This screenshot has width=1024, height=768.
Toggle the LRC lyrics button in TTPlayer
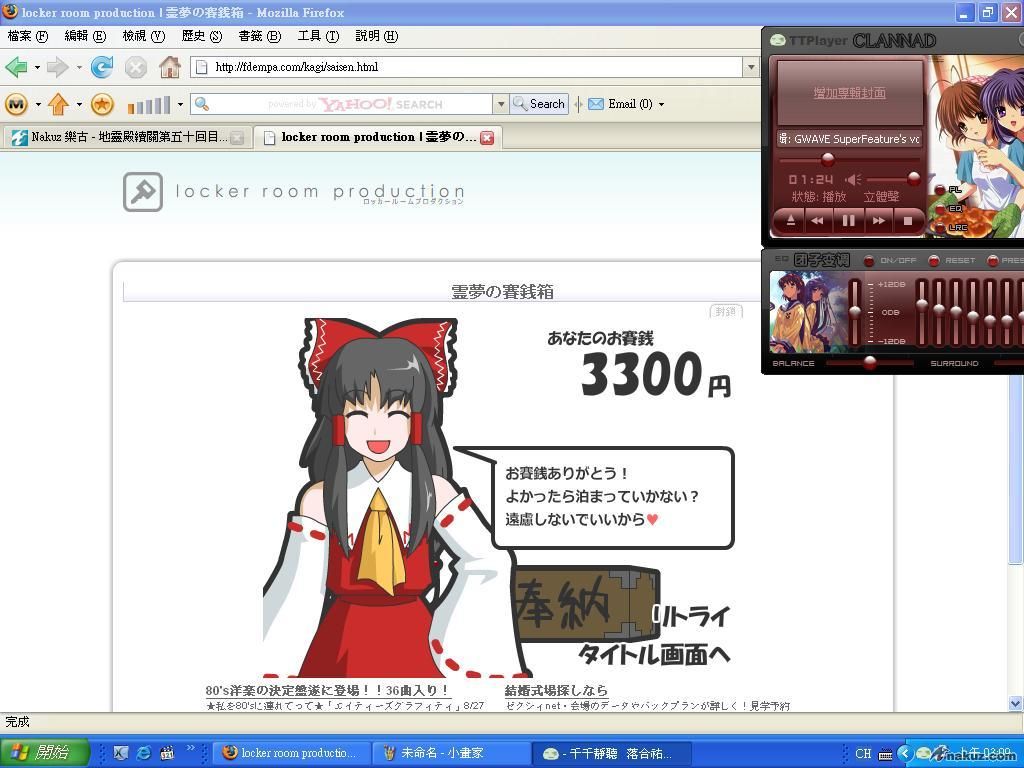pos(940,227)
